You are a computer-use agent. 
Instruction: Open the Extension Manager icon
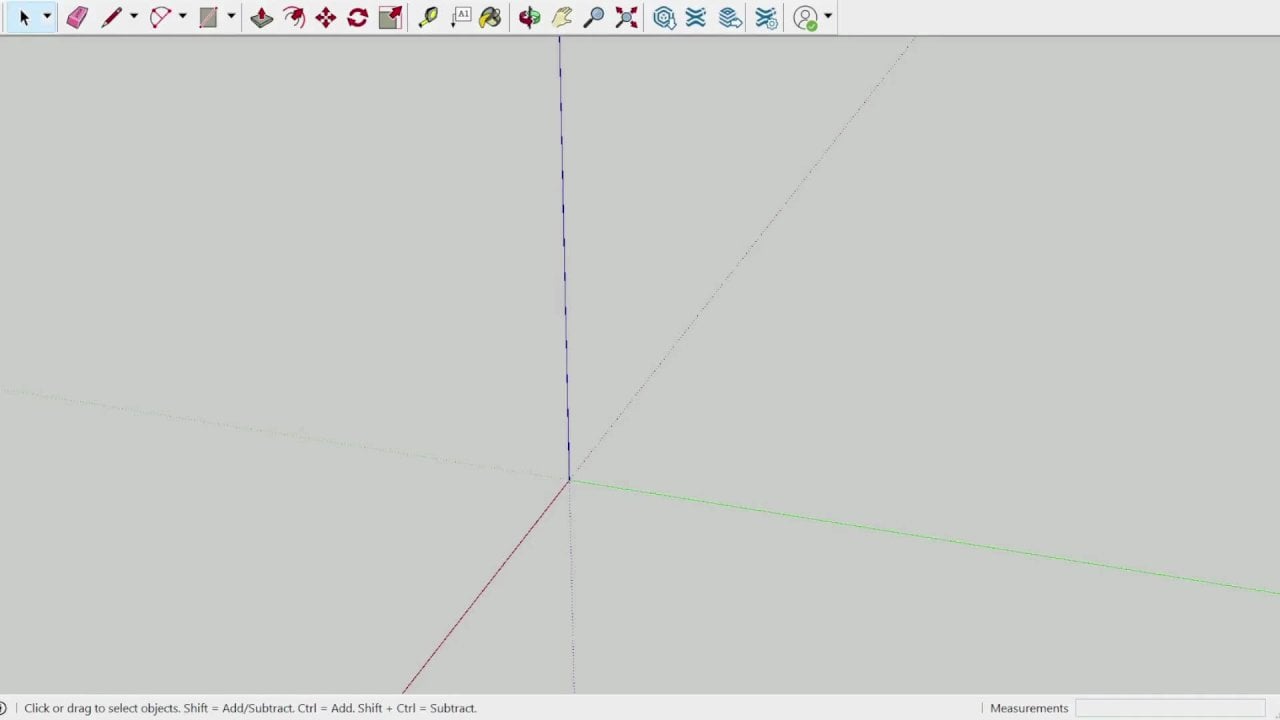tap(766, 17)
